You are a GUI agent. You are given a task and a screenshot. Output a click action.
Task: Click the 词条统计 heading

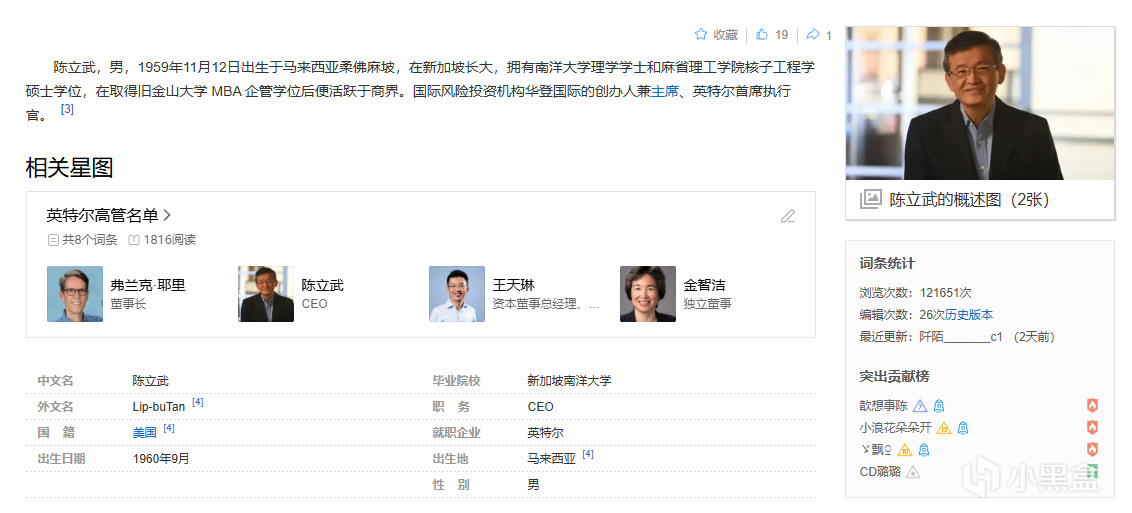(887, 263)
